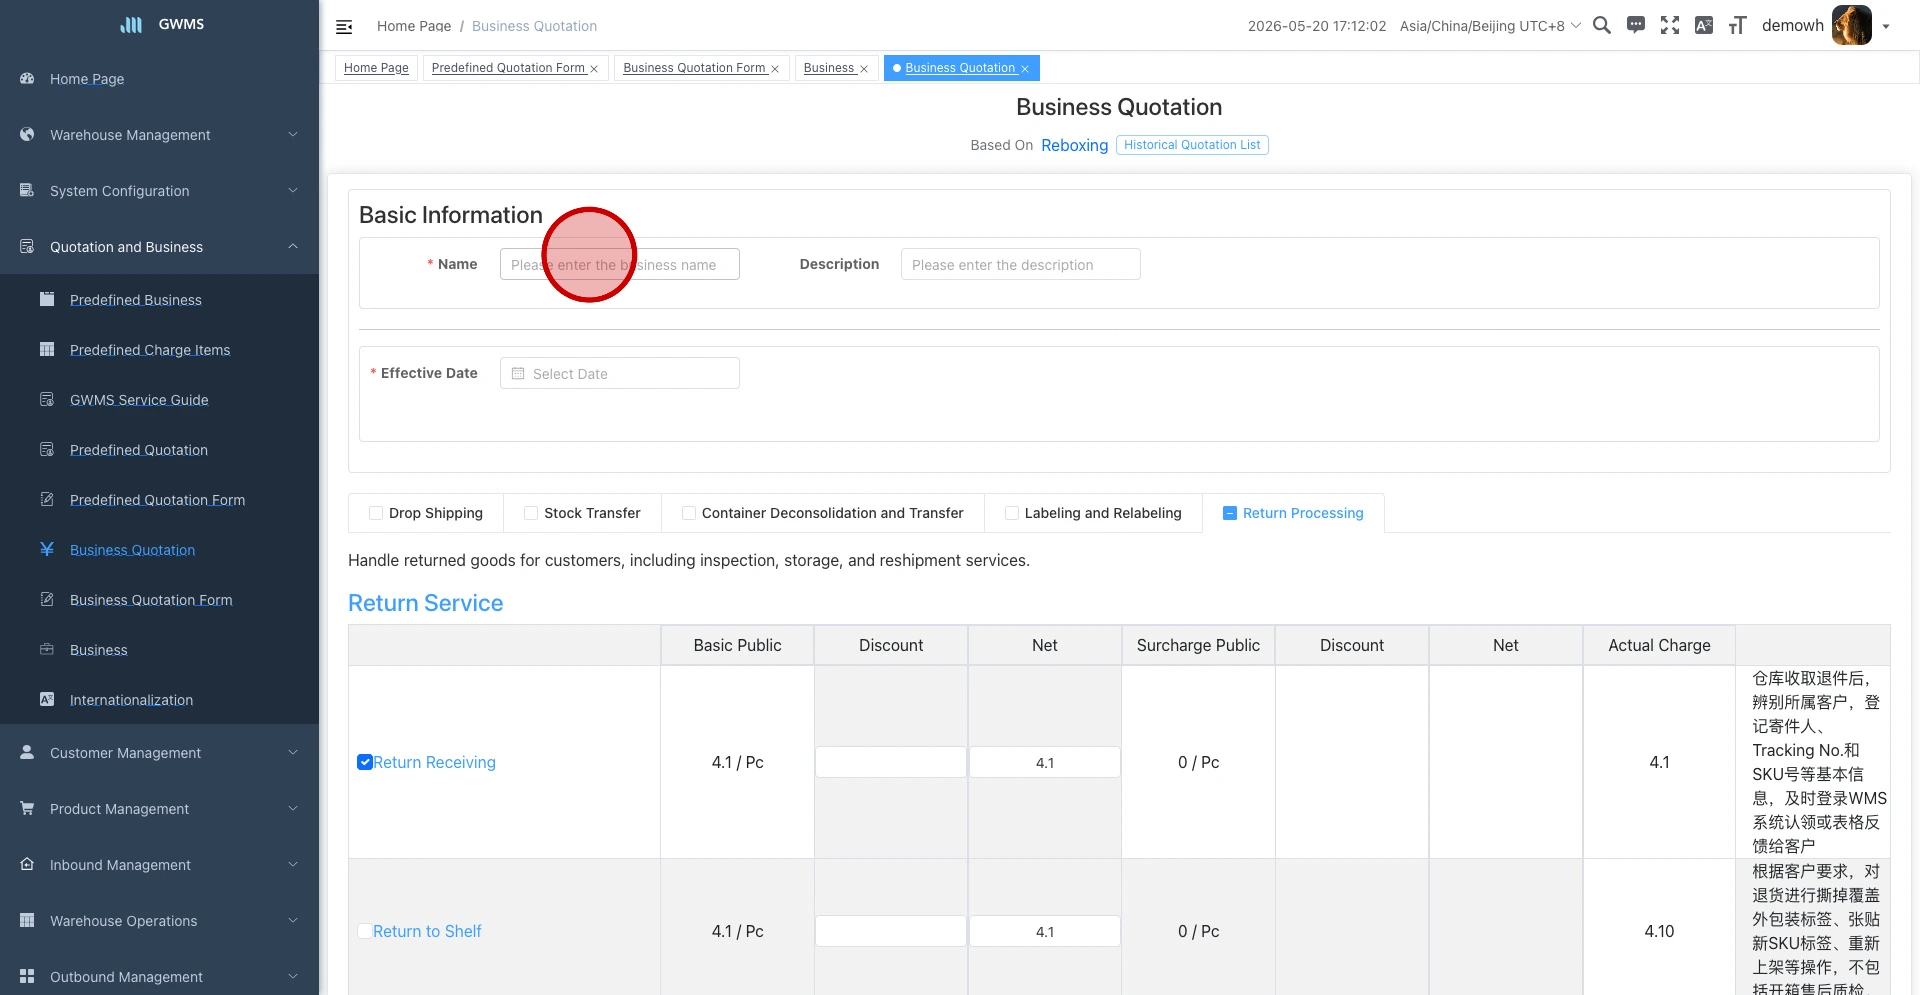This screenshot has height=995, width=1920.
Task: Click the Outbound Management icon
Action: [27, 976]
